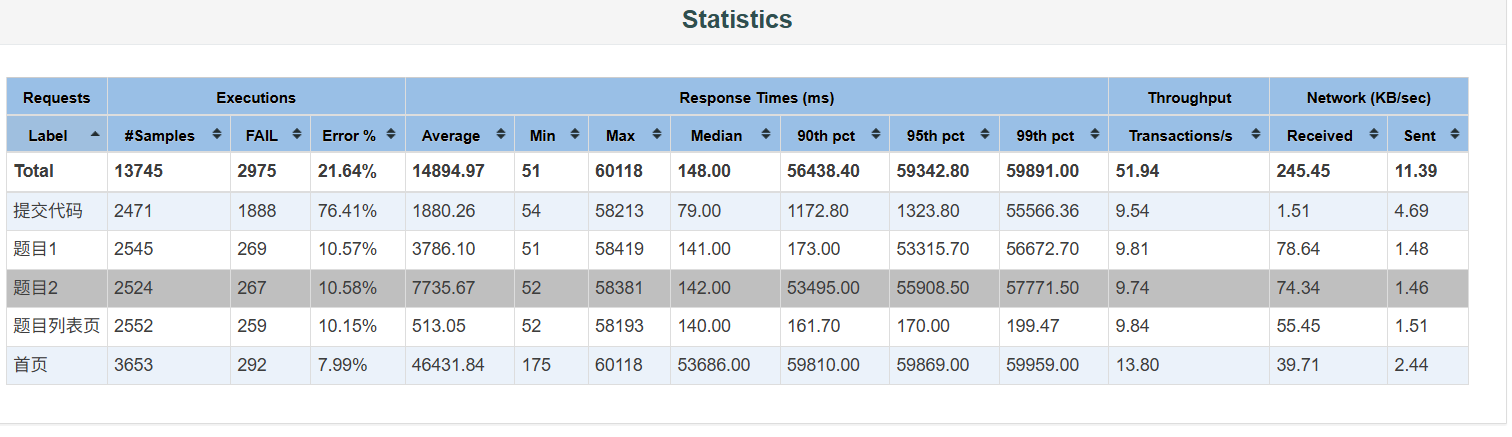Select the 提交代码 row label

coord(48,211)
